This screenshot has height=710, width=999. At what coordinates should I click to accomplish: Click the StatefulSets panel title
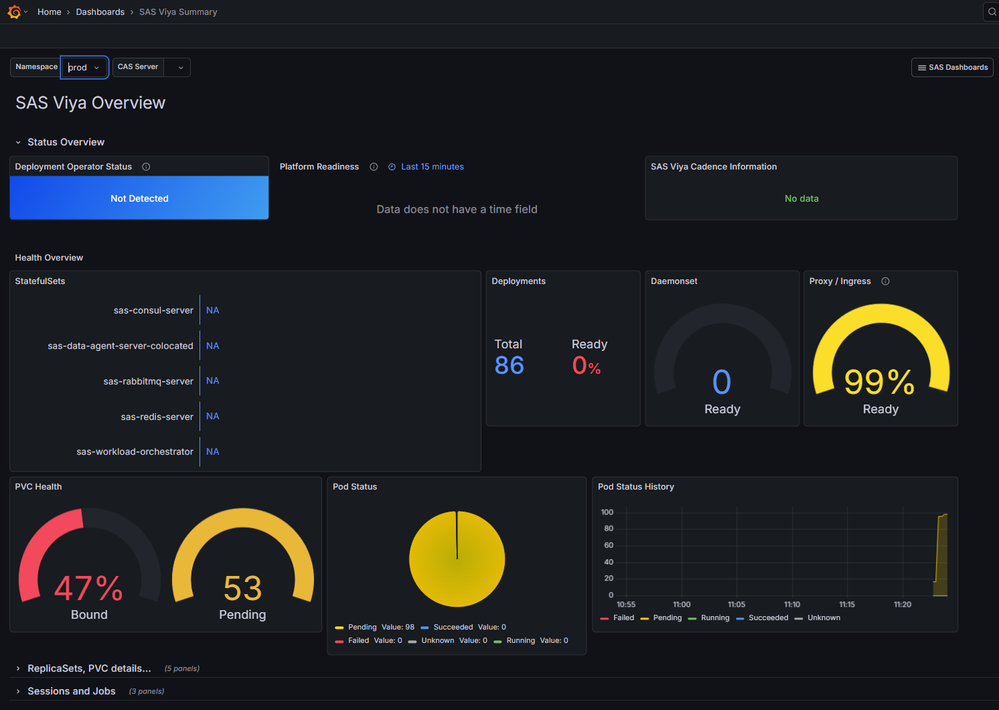40,281
